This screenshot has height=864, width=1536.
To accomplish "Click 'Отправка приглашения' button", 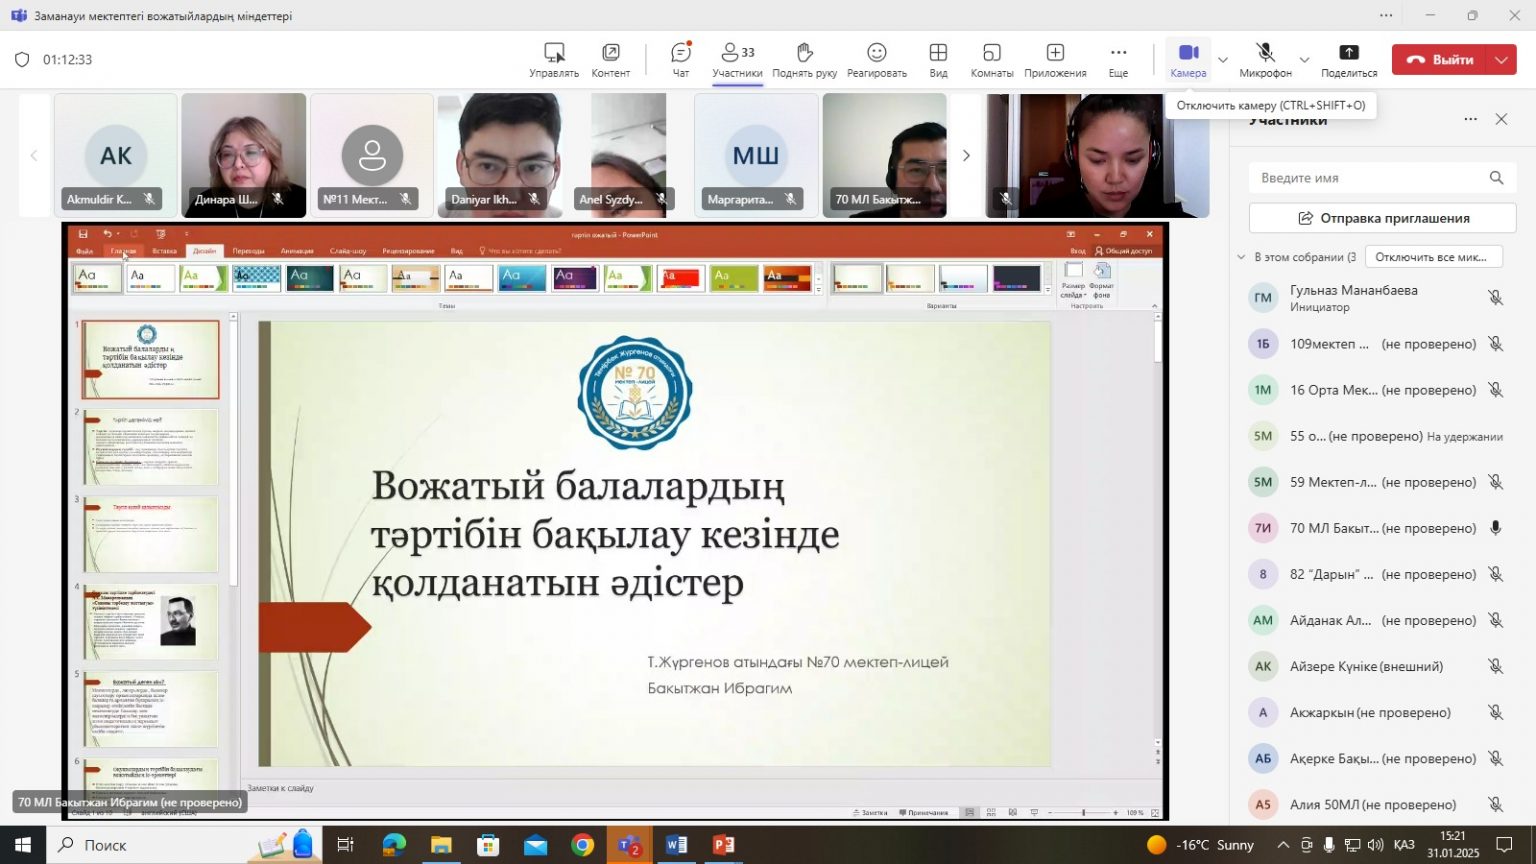I will [x=1382, y=218].
